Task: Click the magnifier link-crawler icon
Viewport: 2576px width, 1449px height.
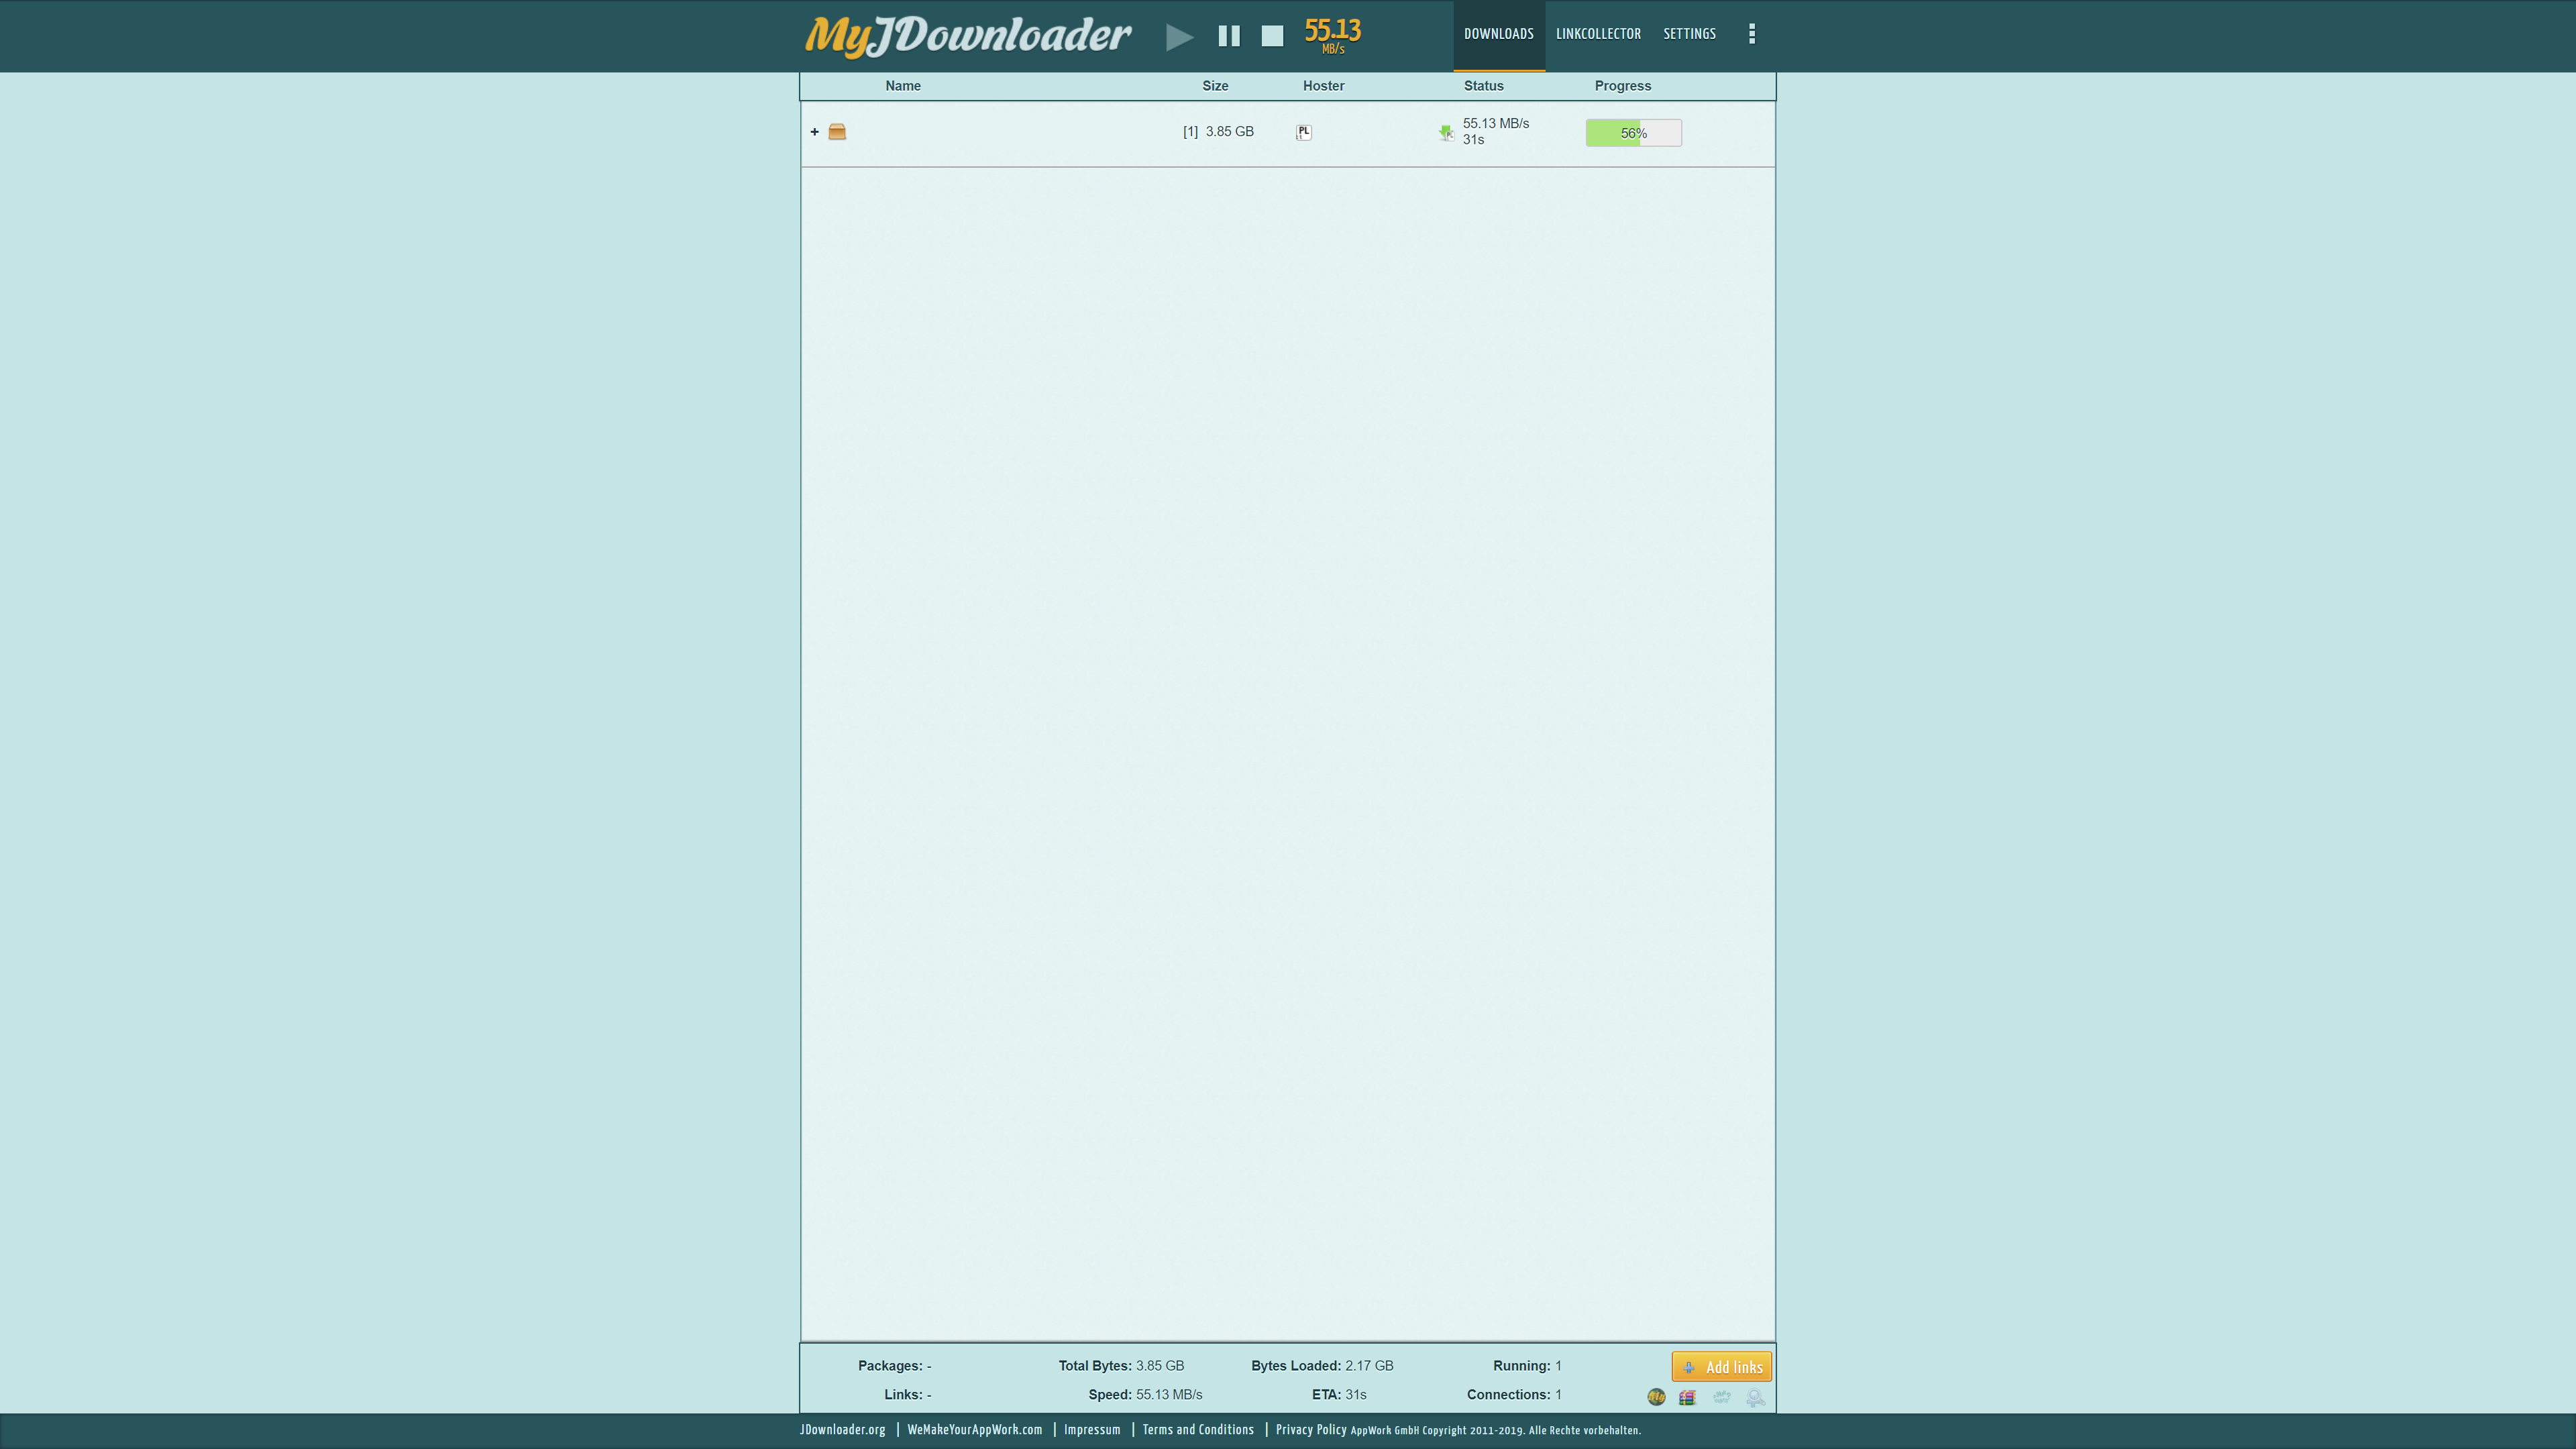Action: [1755, 1397]
